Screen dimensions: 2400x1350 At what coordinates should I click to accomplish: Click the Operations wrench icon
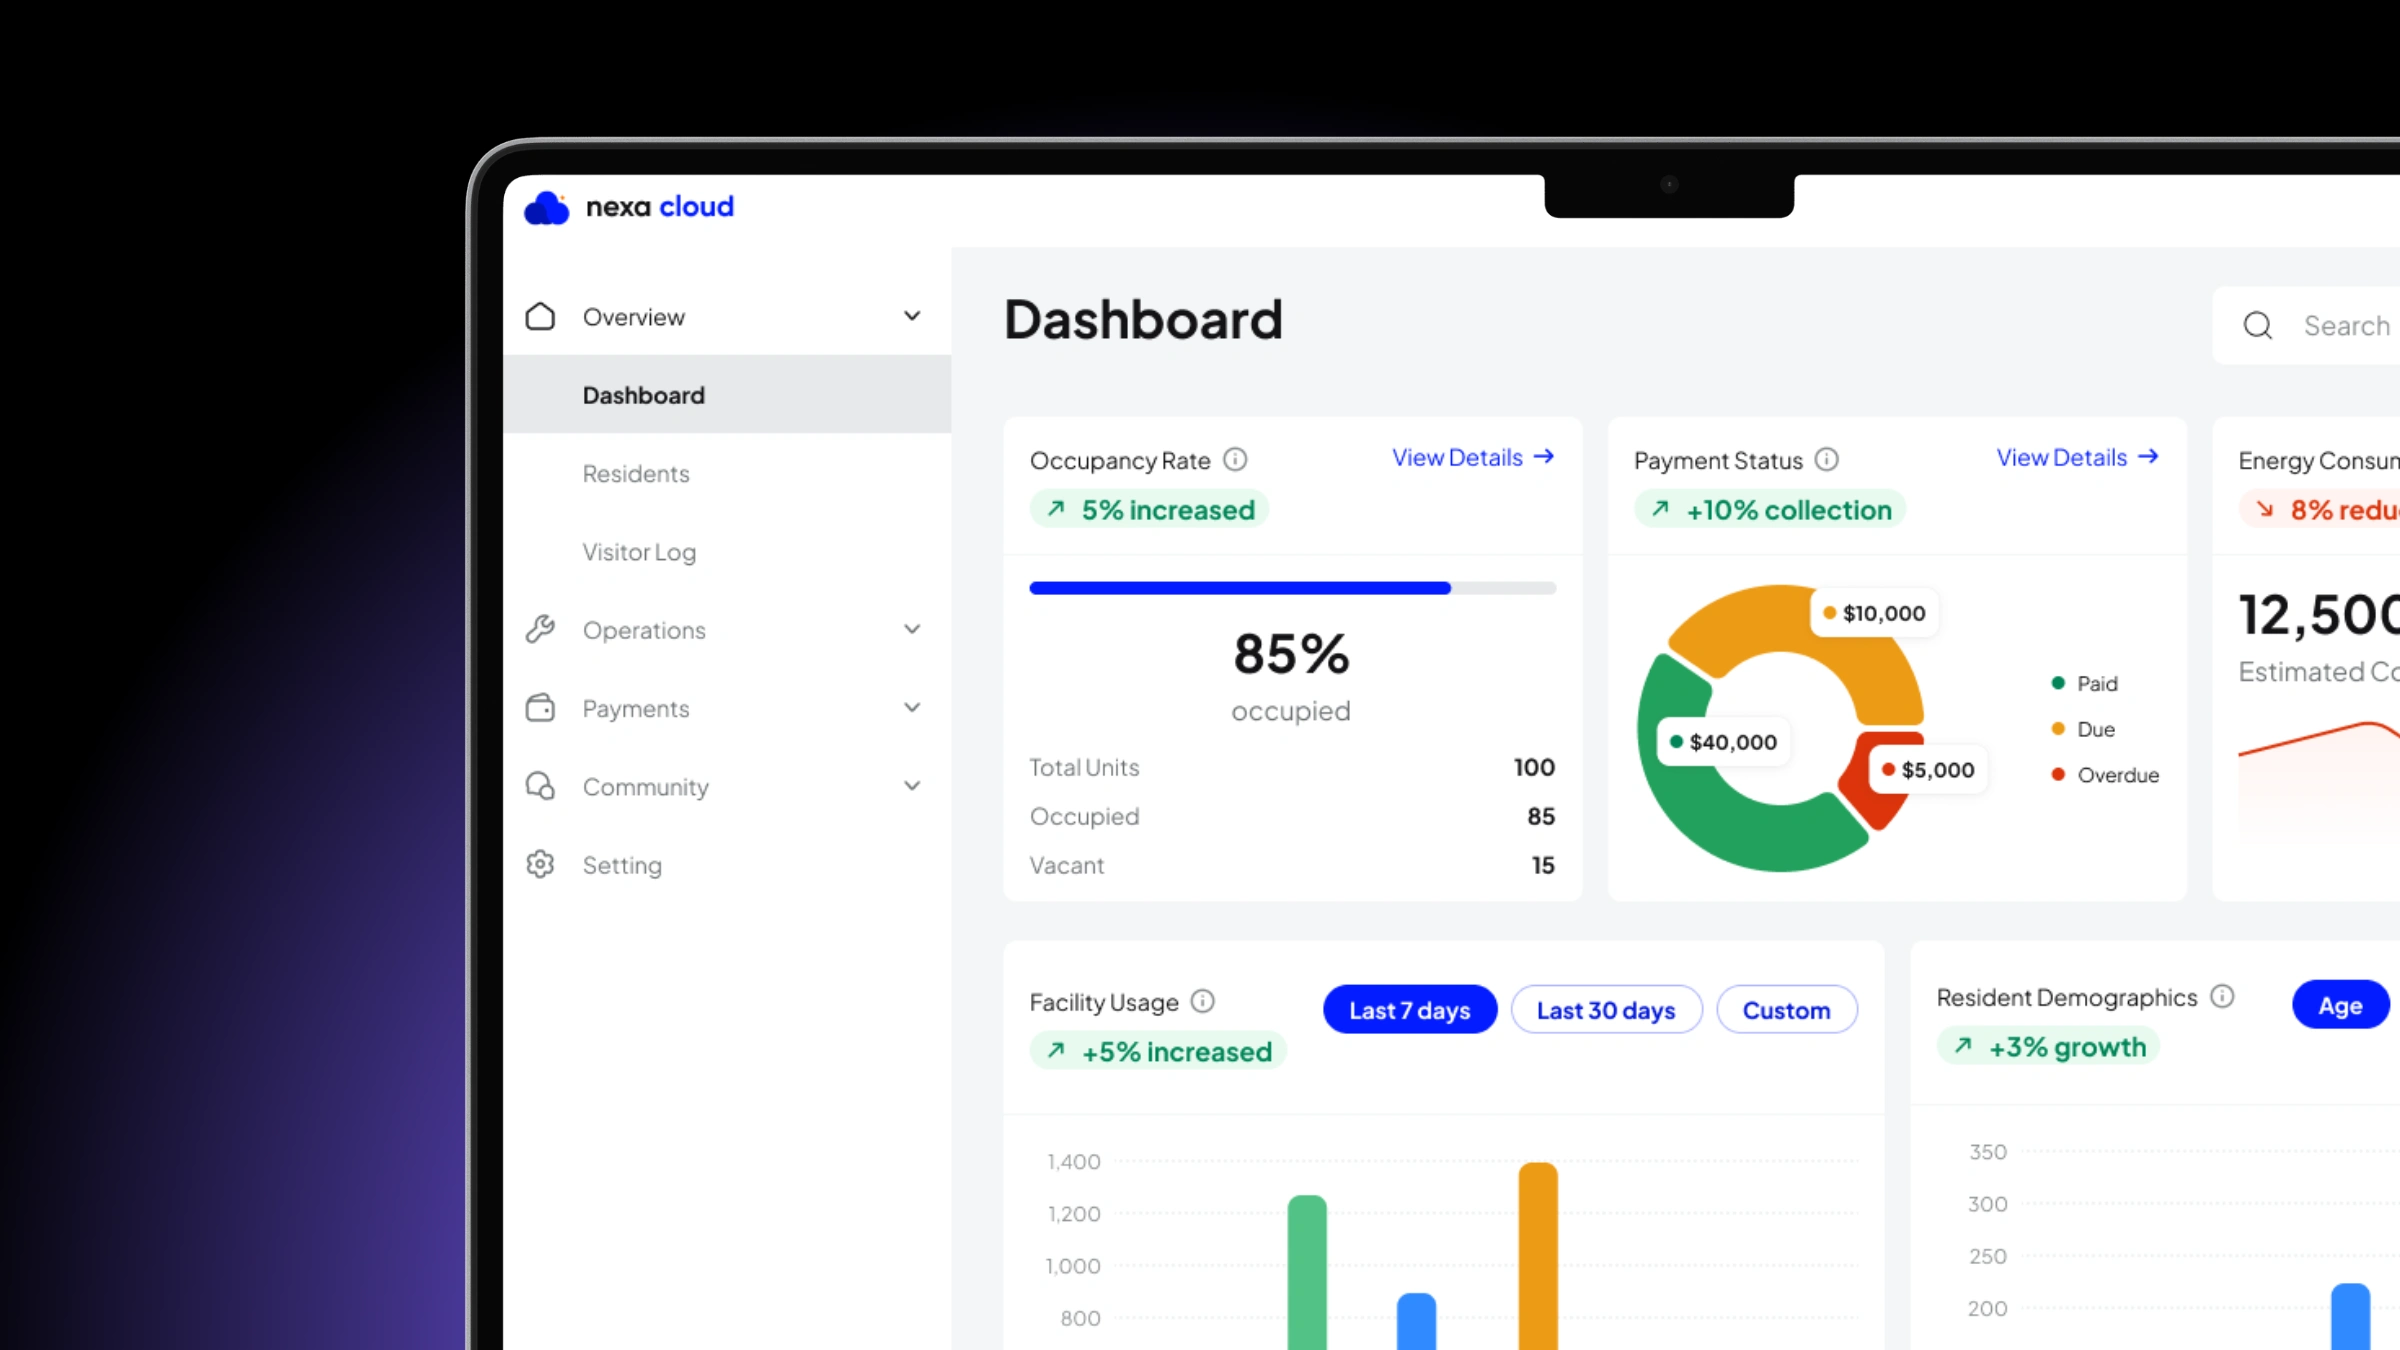point(540,629)
